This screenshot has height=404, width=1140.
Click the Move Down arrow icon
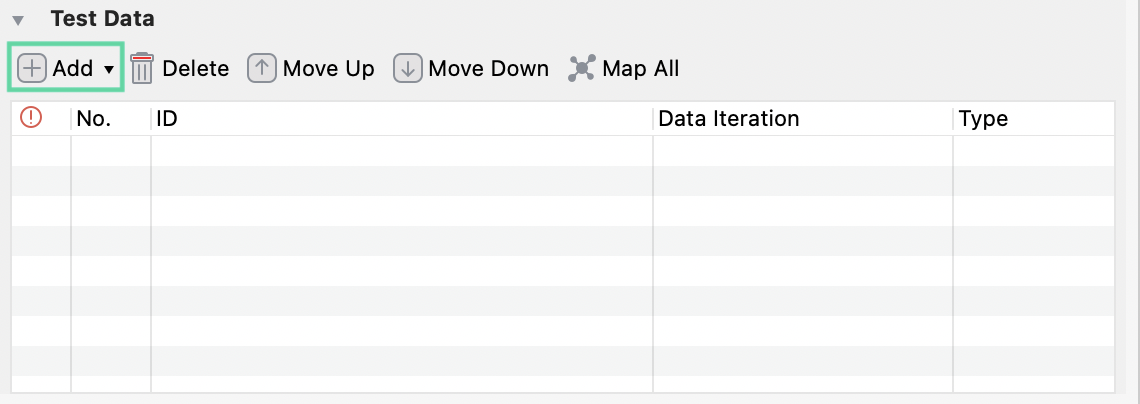click(x=407, y=68)
